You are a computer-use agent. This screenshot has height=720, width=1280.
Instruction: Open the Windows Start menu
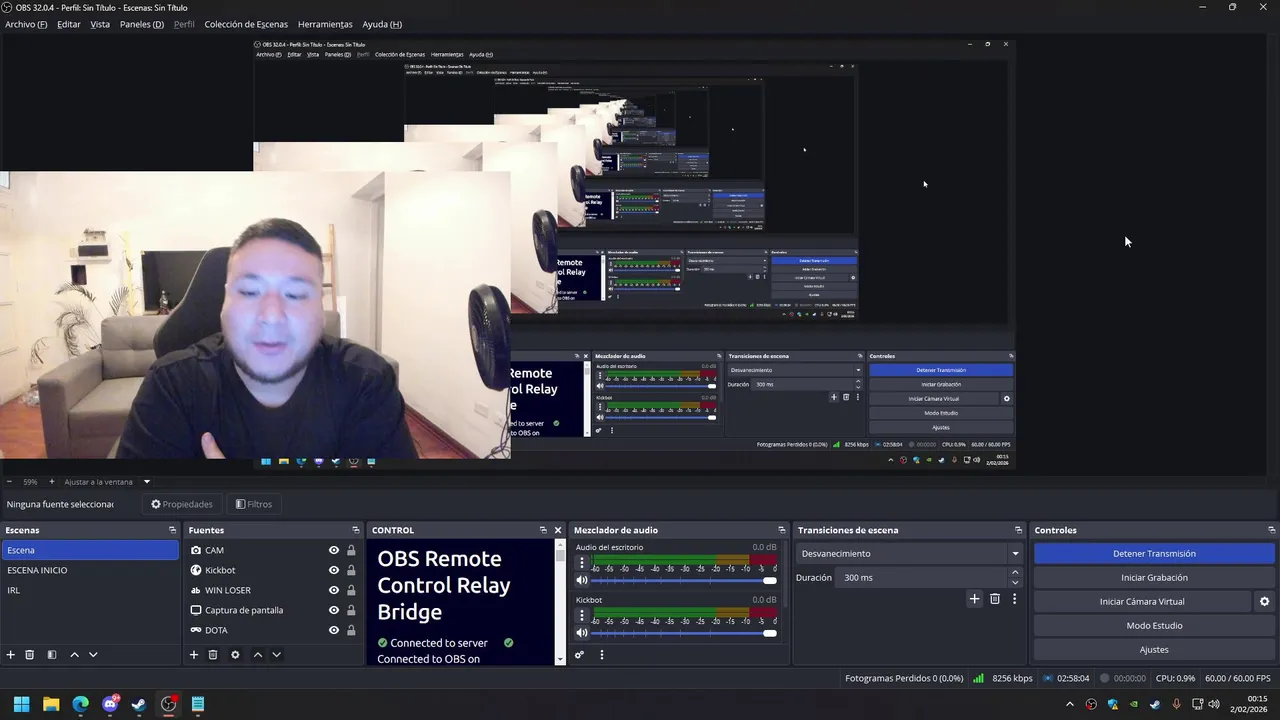coord(21,704)
